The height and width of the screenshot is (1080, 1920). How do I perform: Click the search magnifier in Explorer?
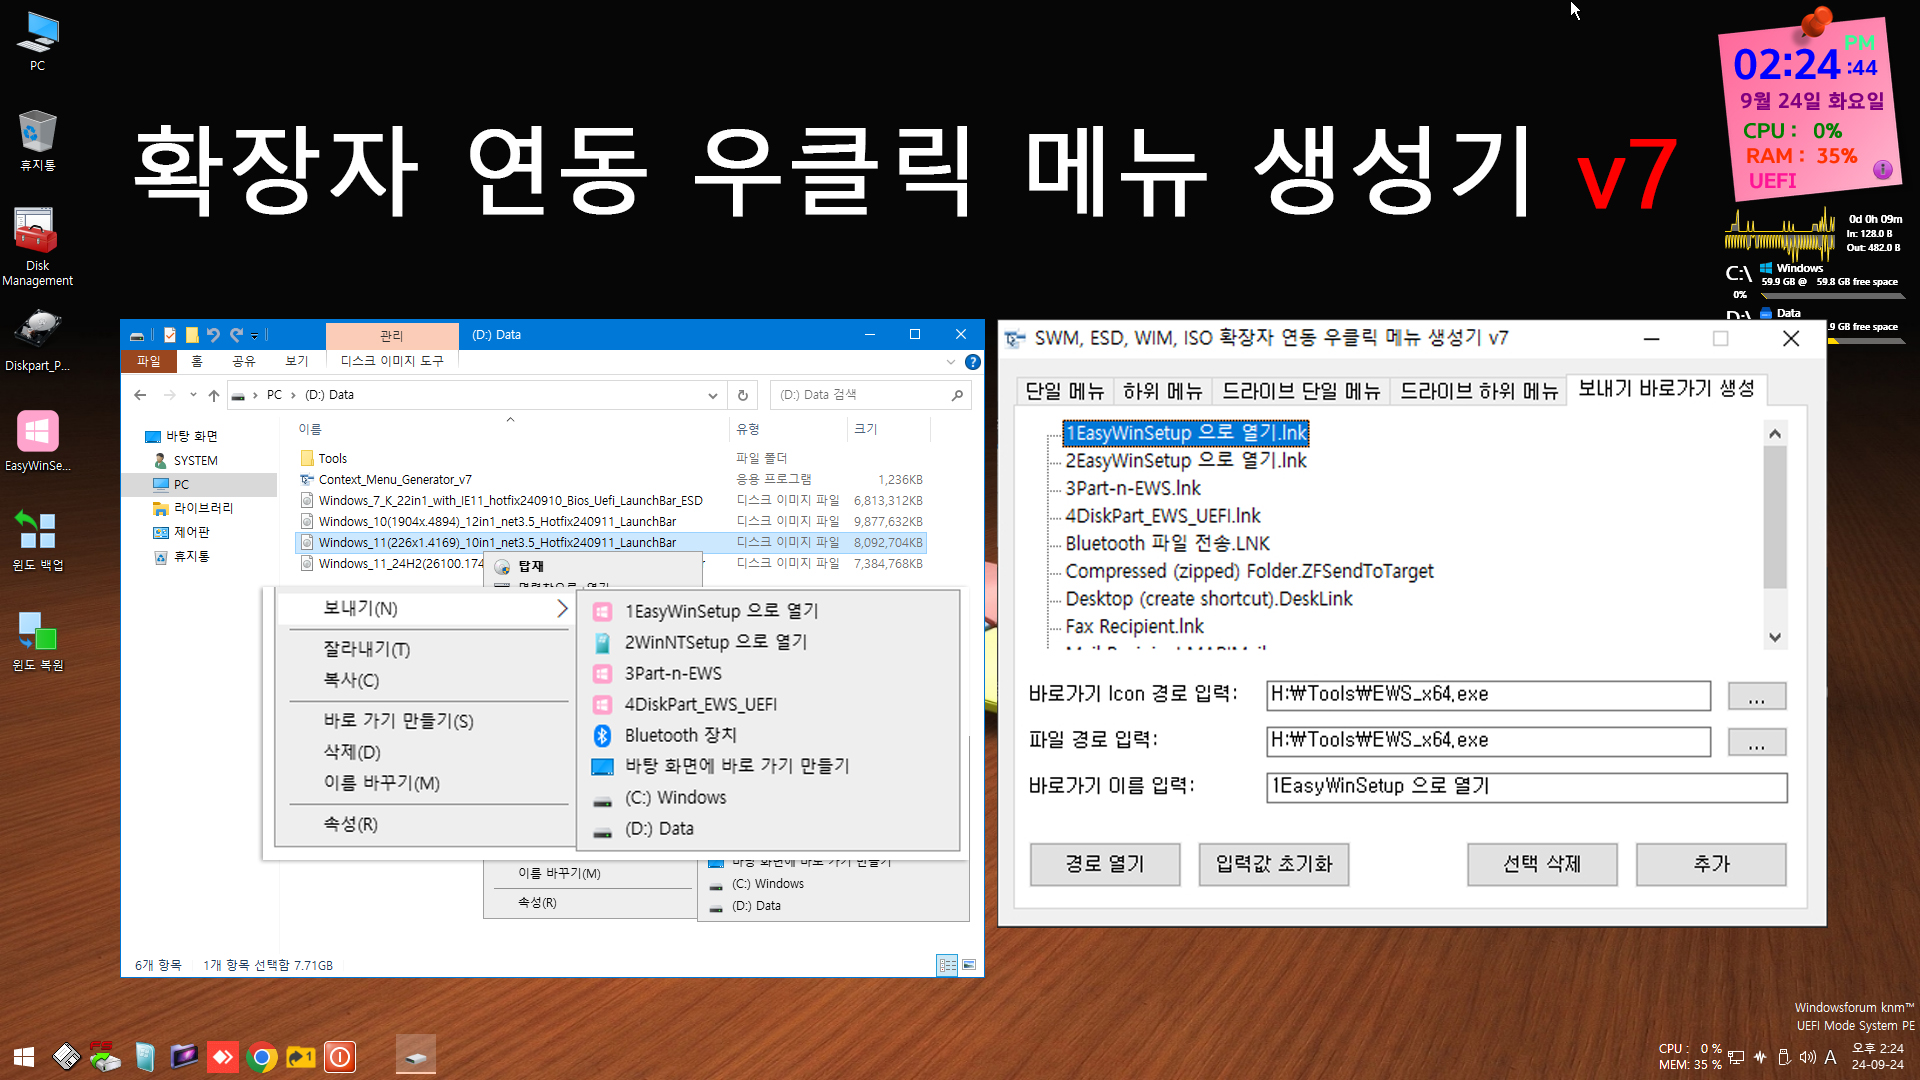957,395
